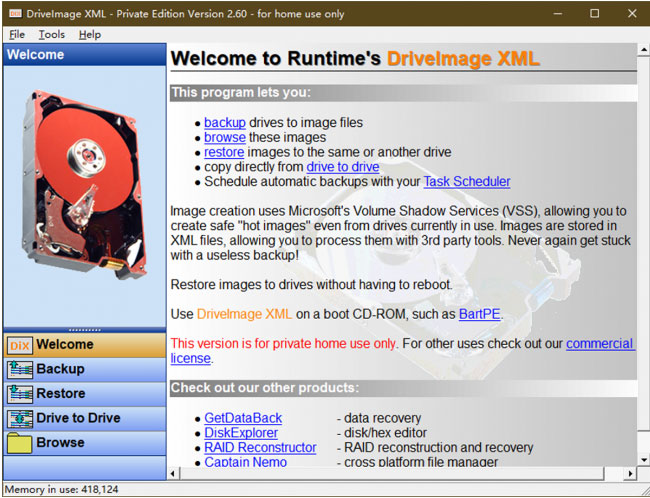650x498 pixels.
Task: Open the yellow Browse folder icon
Action: (19, 443)
